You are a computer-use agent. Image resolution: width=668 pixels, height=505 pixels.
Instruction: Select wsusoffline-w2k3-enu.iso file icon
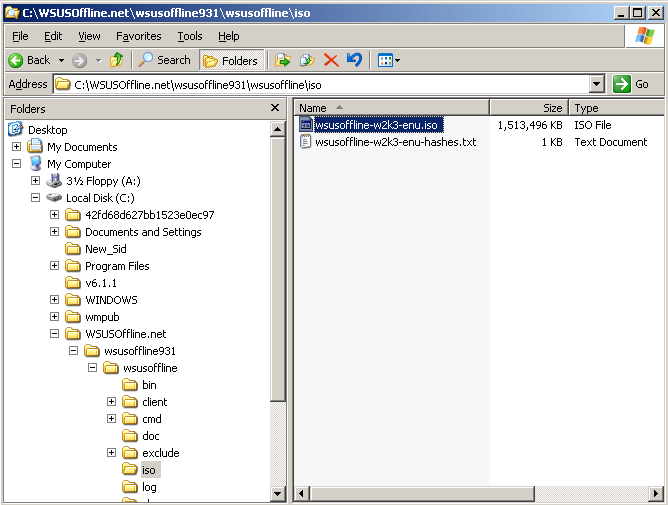click(x=306, y=124)
